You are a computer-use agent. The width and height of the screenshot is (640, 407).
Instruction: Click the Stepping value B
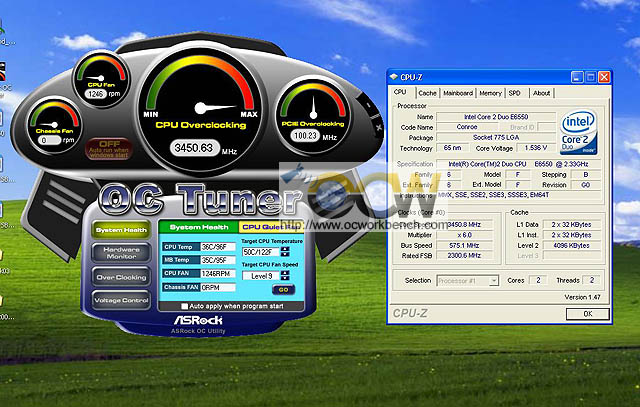pos(586,175)
